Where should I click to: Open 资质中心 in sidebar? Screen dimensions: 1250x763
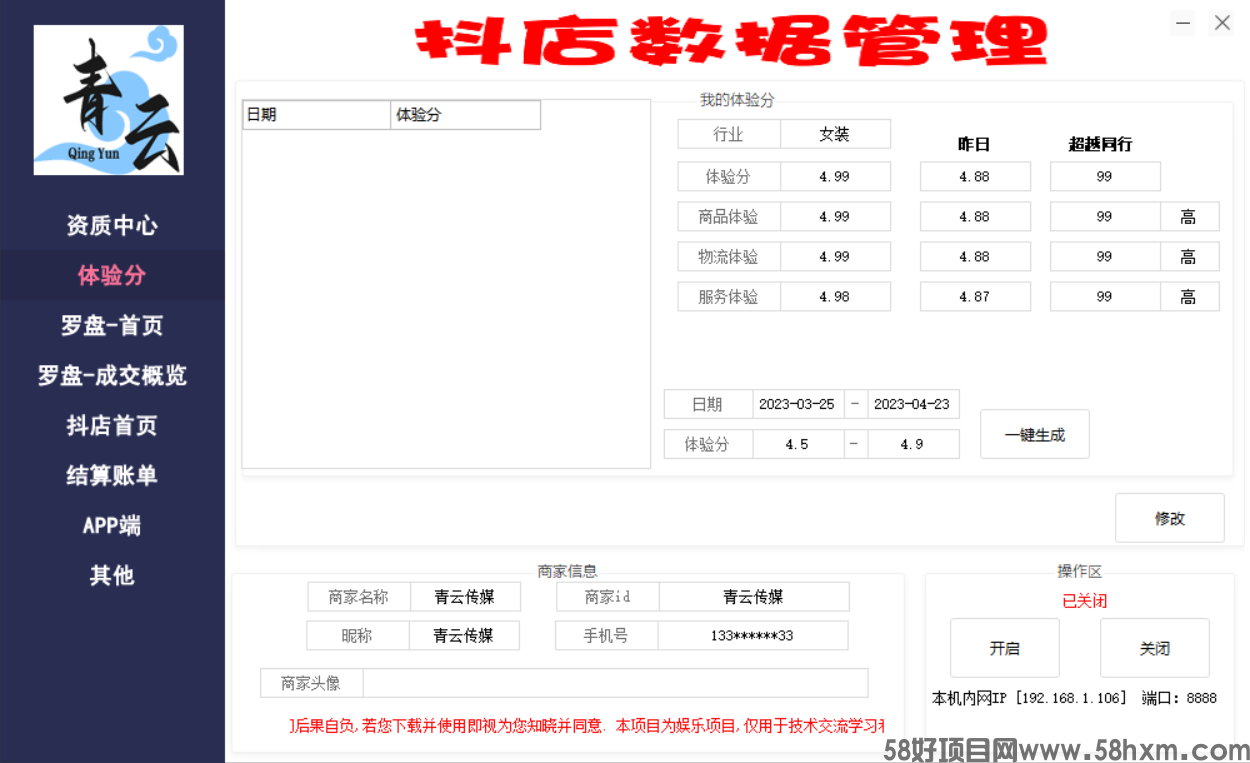[x=112, y=225]
